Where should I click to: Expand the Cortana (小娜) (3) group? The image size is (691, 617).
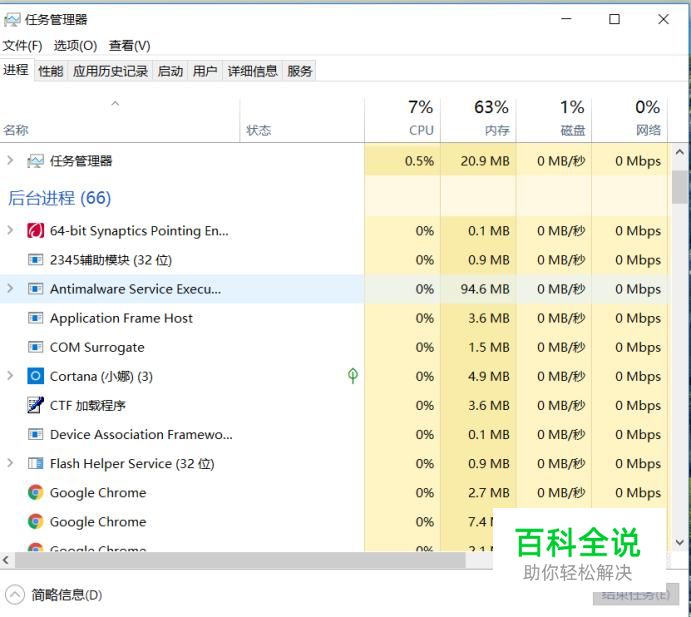point(10,375)
